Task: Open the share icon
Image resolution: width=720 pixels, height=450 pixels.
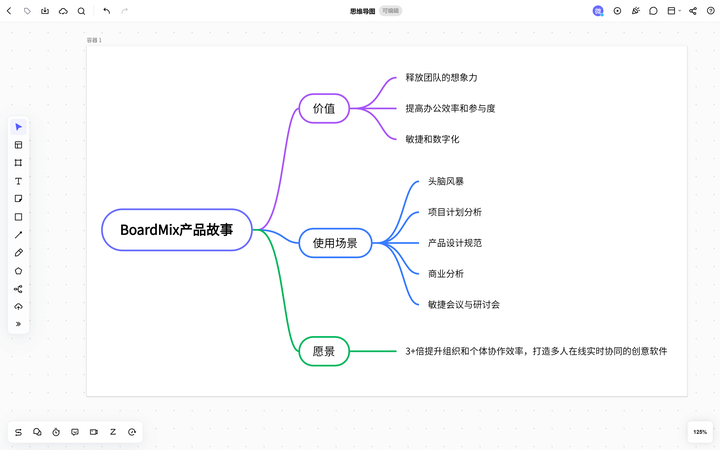Action: click(693, 11)
